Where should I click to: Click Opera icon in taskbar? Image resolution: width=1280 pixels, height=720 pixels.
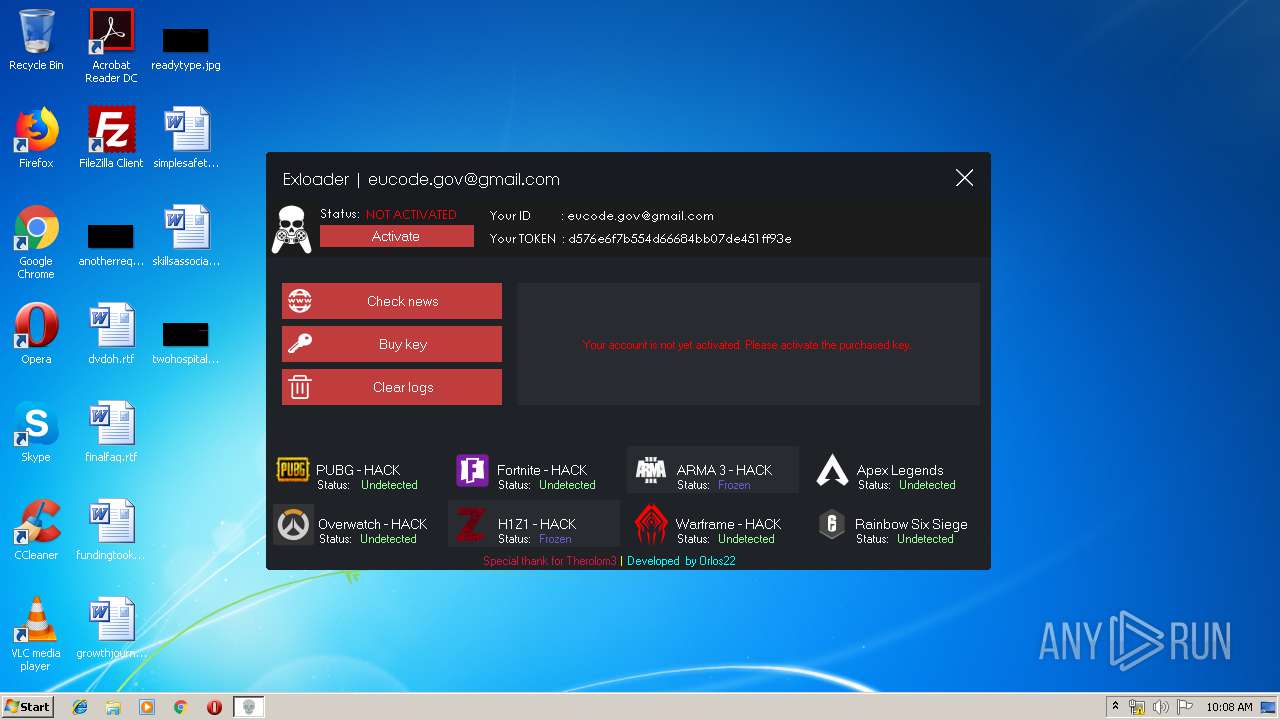pyautogui.click(x=214, y=707)
